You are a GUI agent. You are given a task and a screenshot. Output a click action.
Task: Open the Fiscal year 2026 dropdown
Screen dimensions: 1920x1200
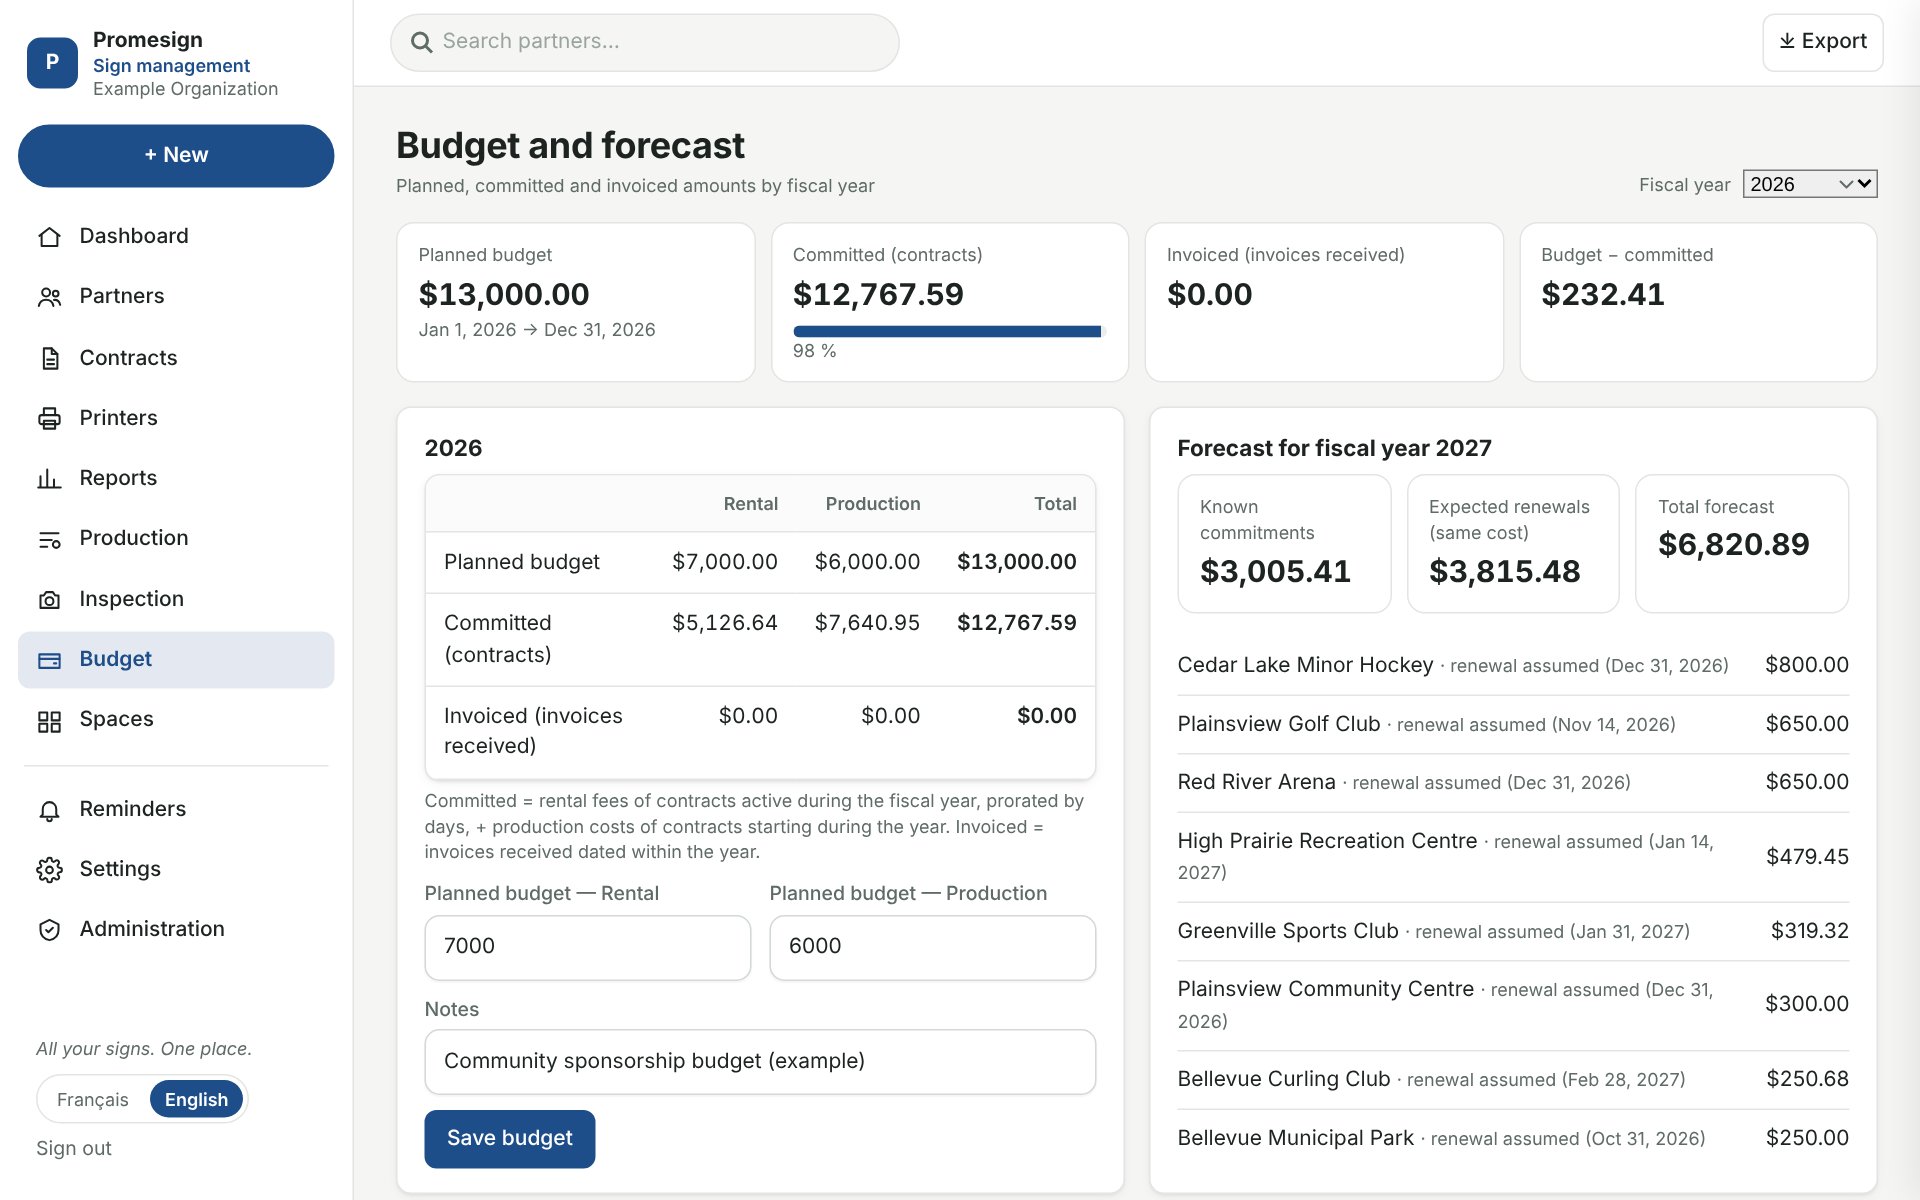click(x=1810, y=184)
